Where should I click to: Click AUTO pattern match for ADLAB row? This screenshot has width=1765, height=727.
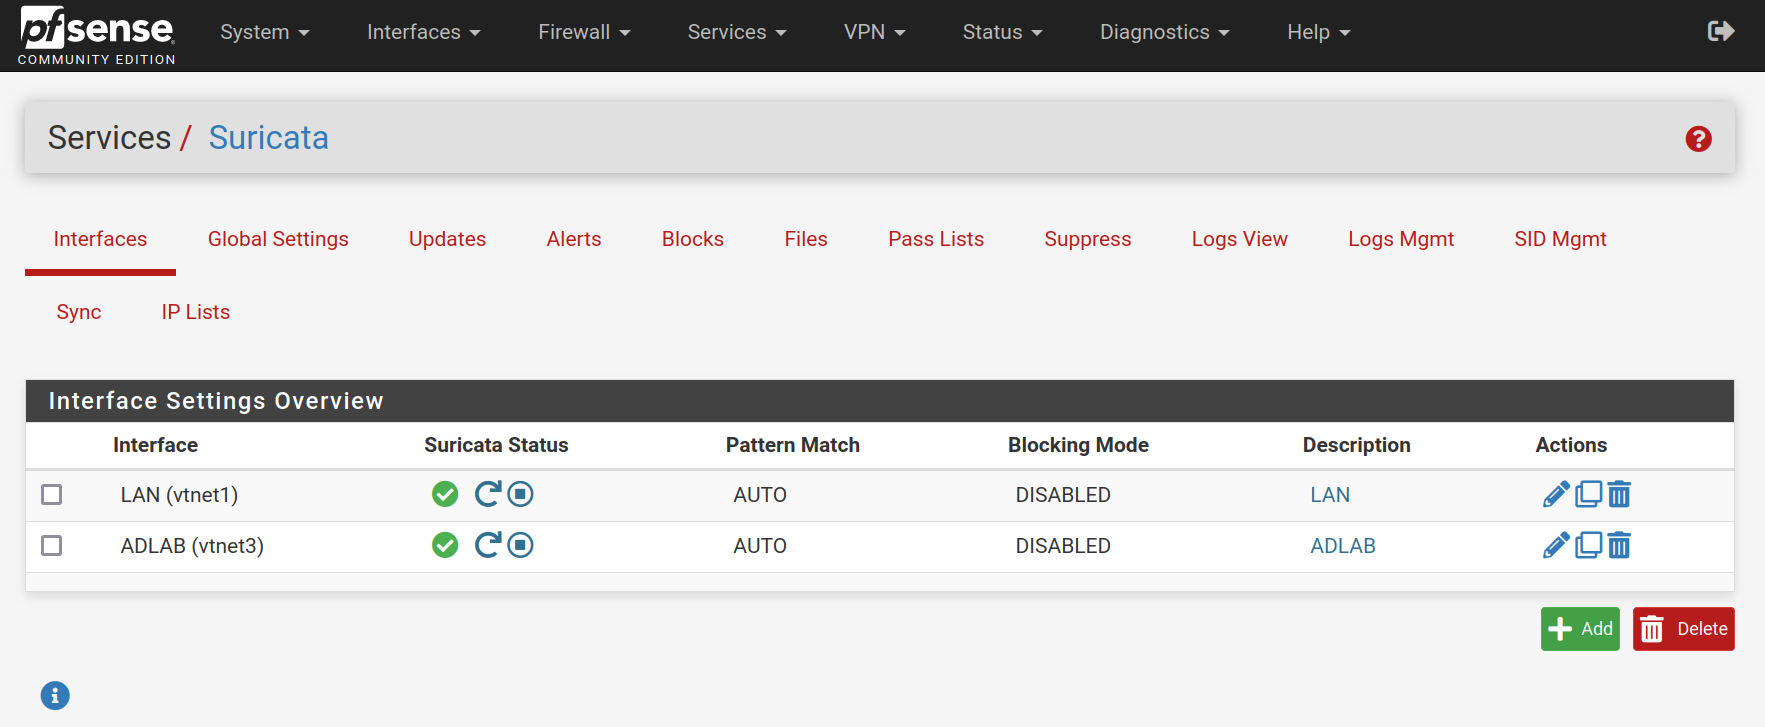(760, 546)
